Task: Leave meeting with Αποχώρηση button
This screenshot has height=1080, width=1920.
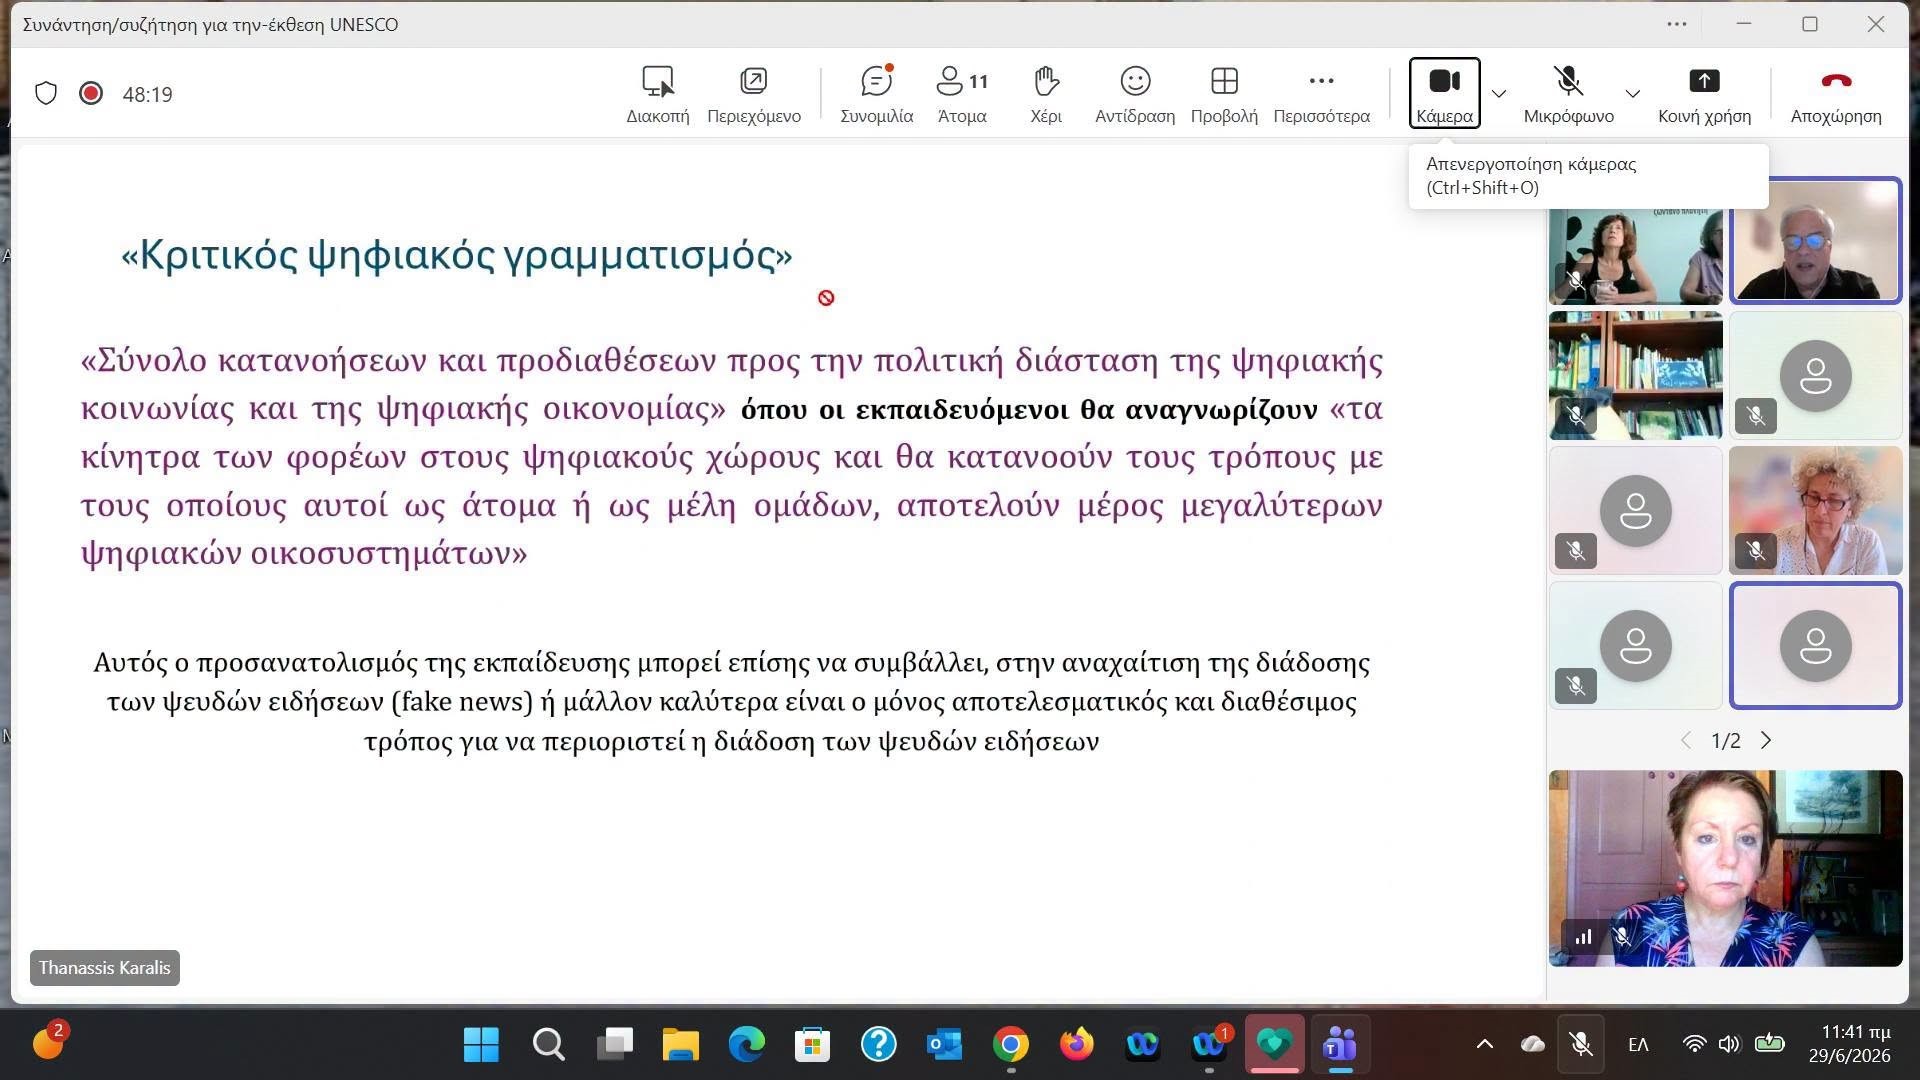Action: (x=1836, y=94)
